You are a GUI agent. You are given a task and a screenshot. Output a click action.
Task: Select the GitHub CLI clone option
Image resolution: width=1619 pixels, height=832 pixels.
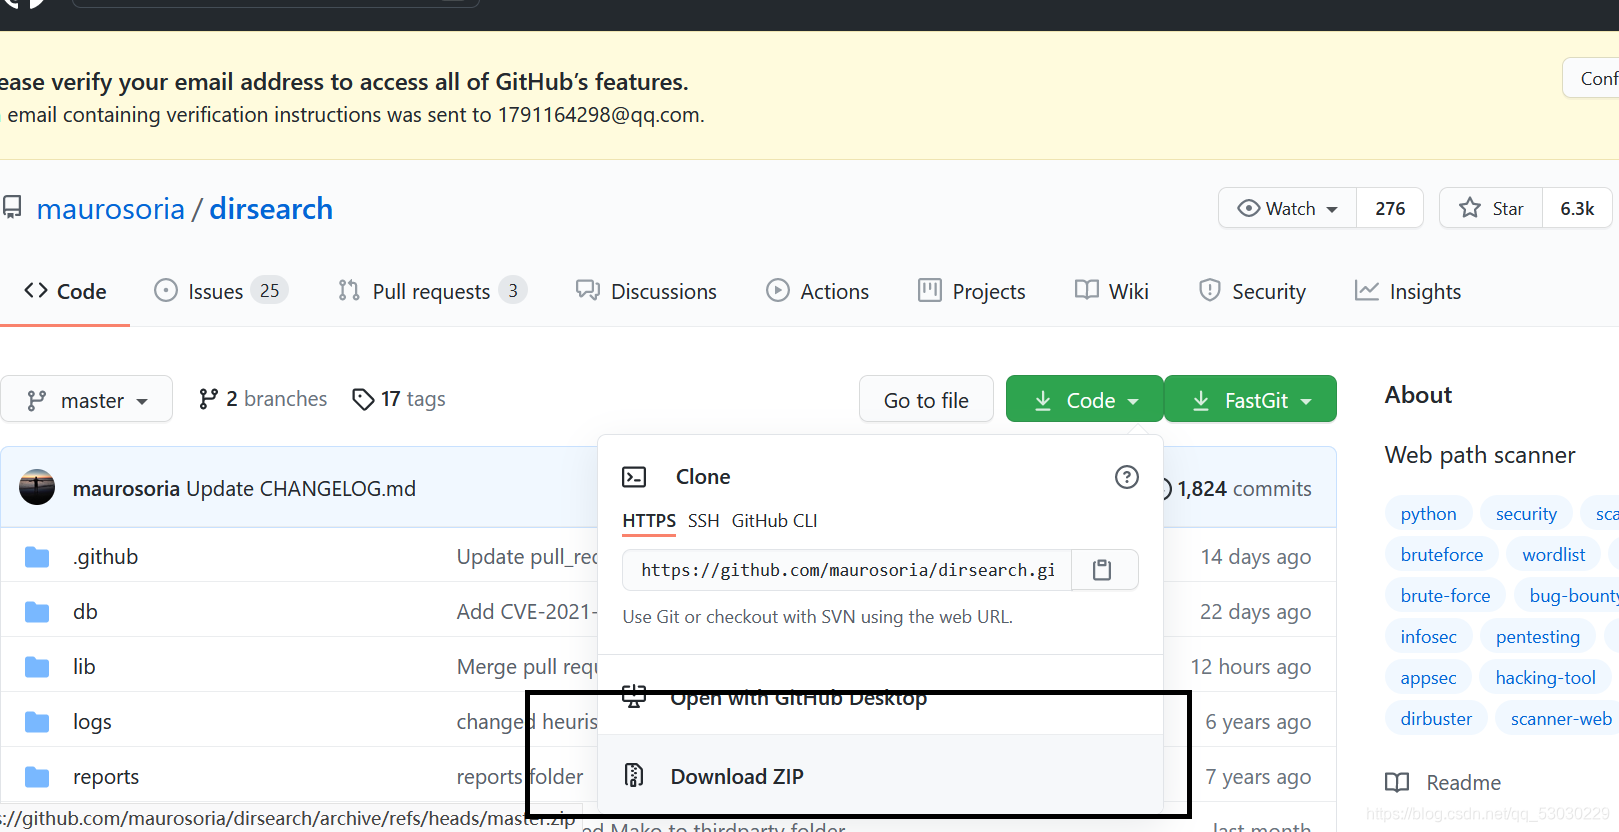point(775,520)
